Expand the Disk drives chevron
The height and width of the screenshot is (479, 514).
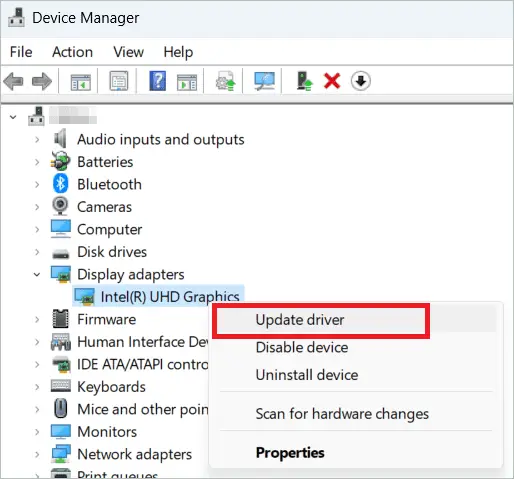(37, 252)
